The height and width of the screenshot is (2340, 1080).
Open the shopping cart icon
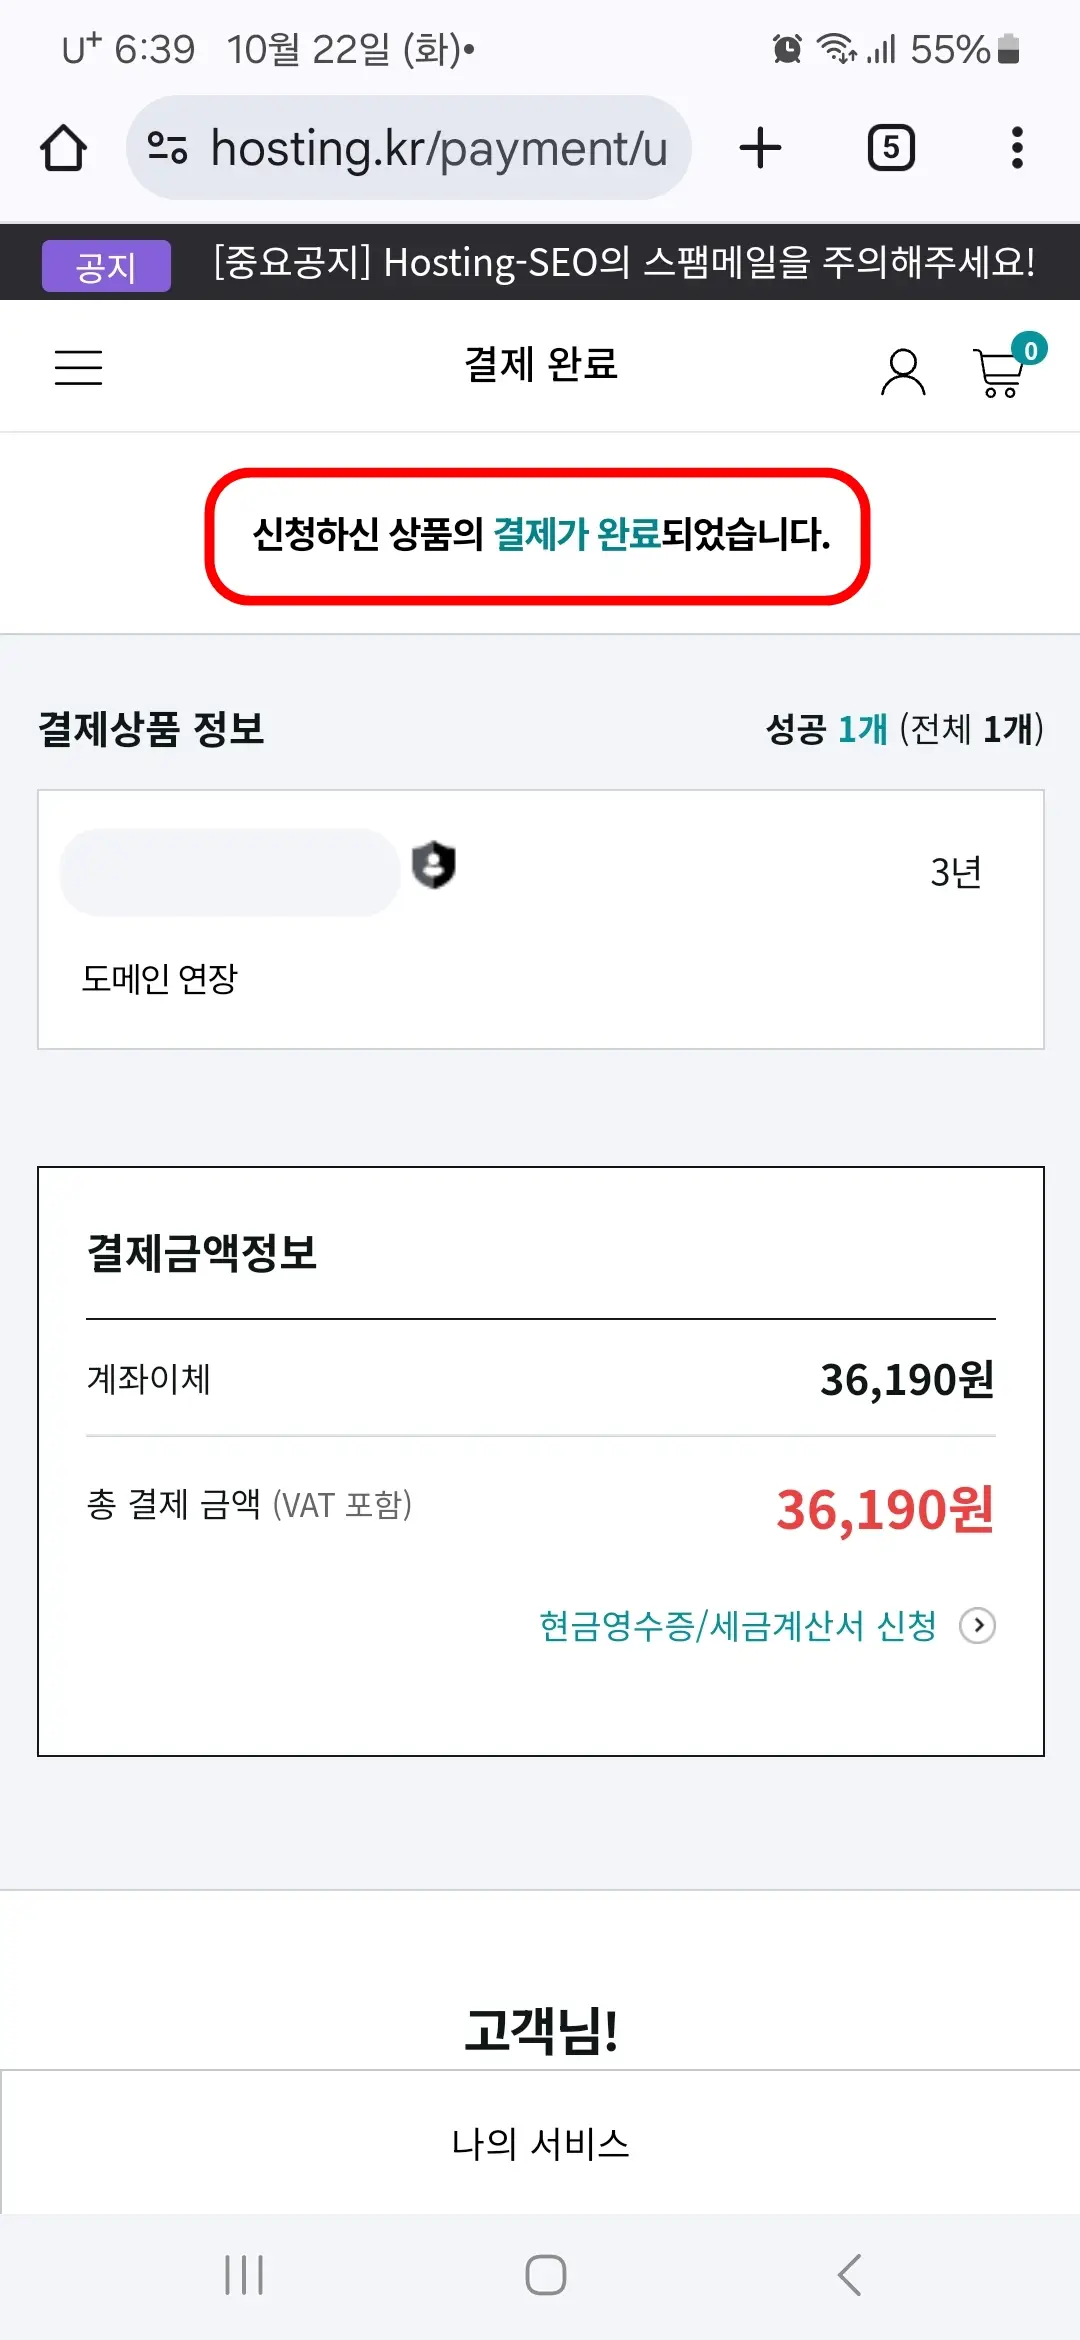tap(996, 375)
